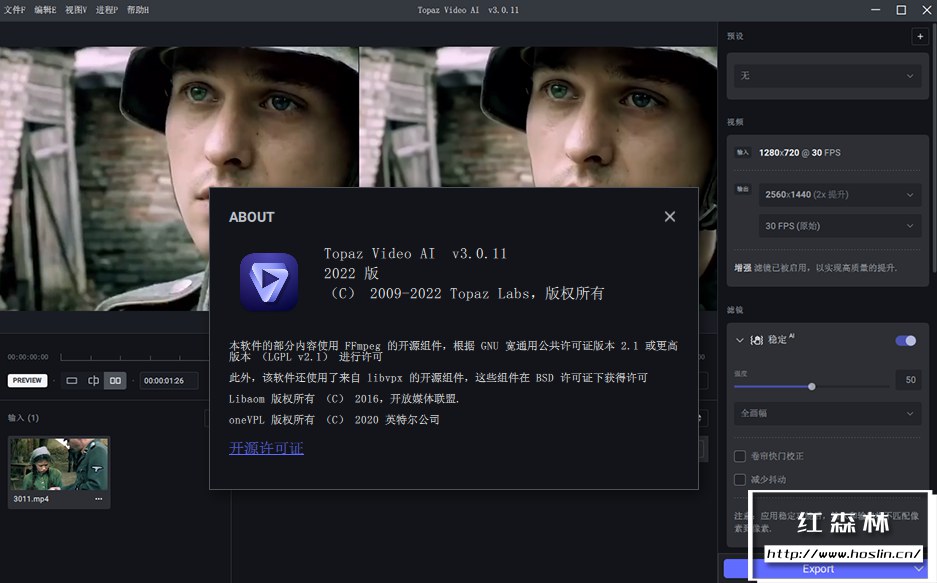Open the 视图V menu
The height and width of the screenshot is (583, 937).
[x=76, y=10]
